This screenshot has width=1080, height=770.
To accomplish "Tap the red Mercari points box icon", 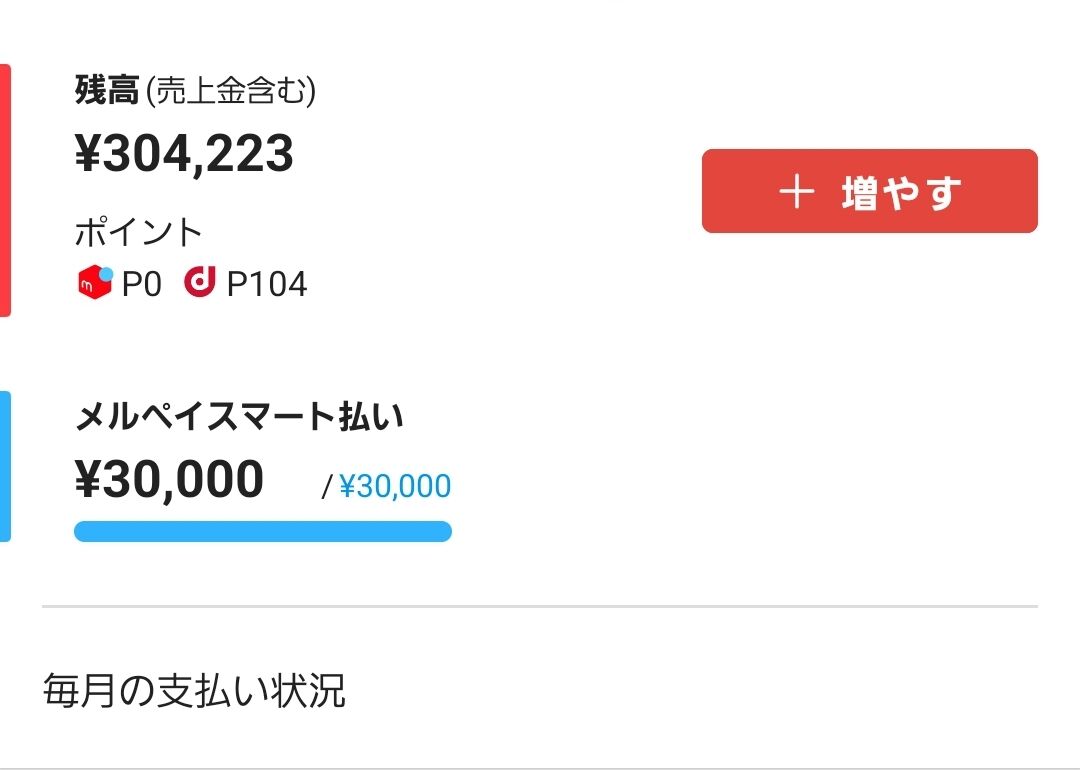I will pyautogui.click(x=93, y=284).
